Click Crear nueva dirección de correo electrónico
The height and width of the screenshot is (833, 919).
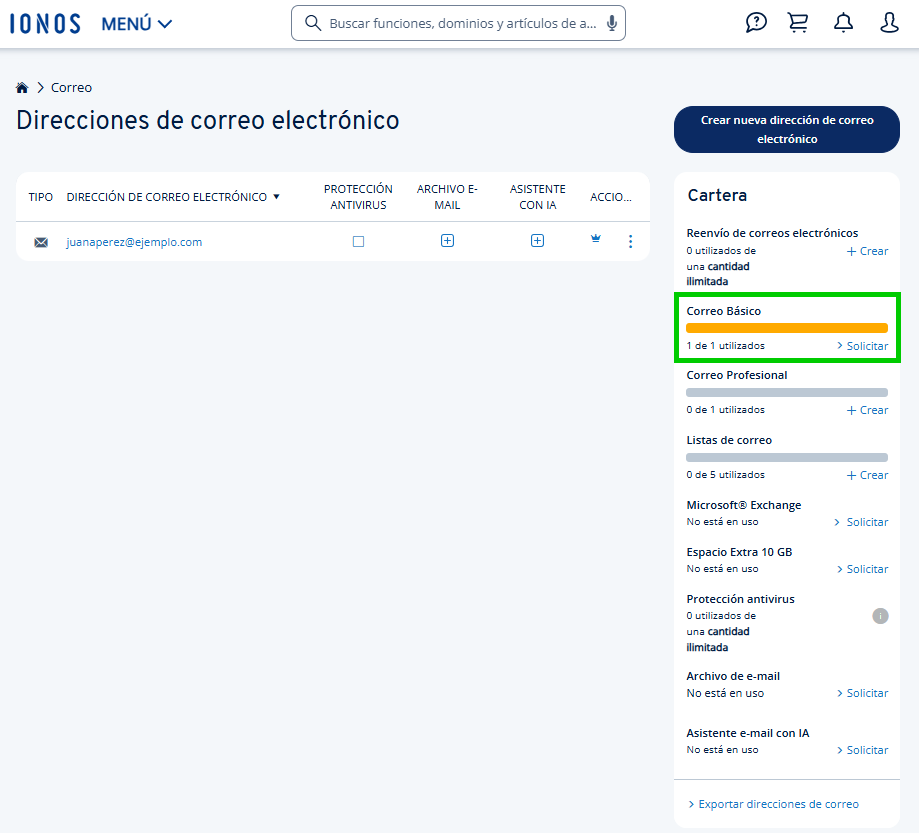point(786,129)
